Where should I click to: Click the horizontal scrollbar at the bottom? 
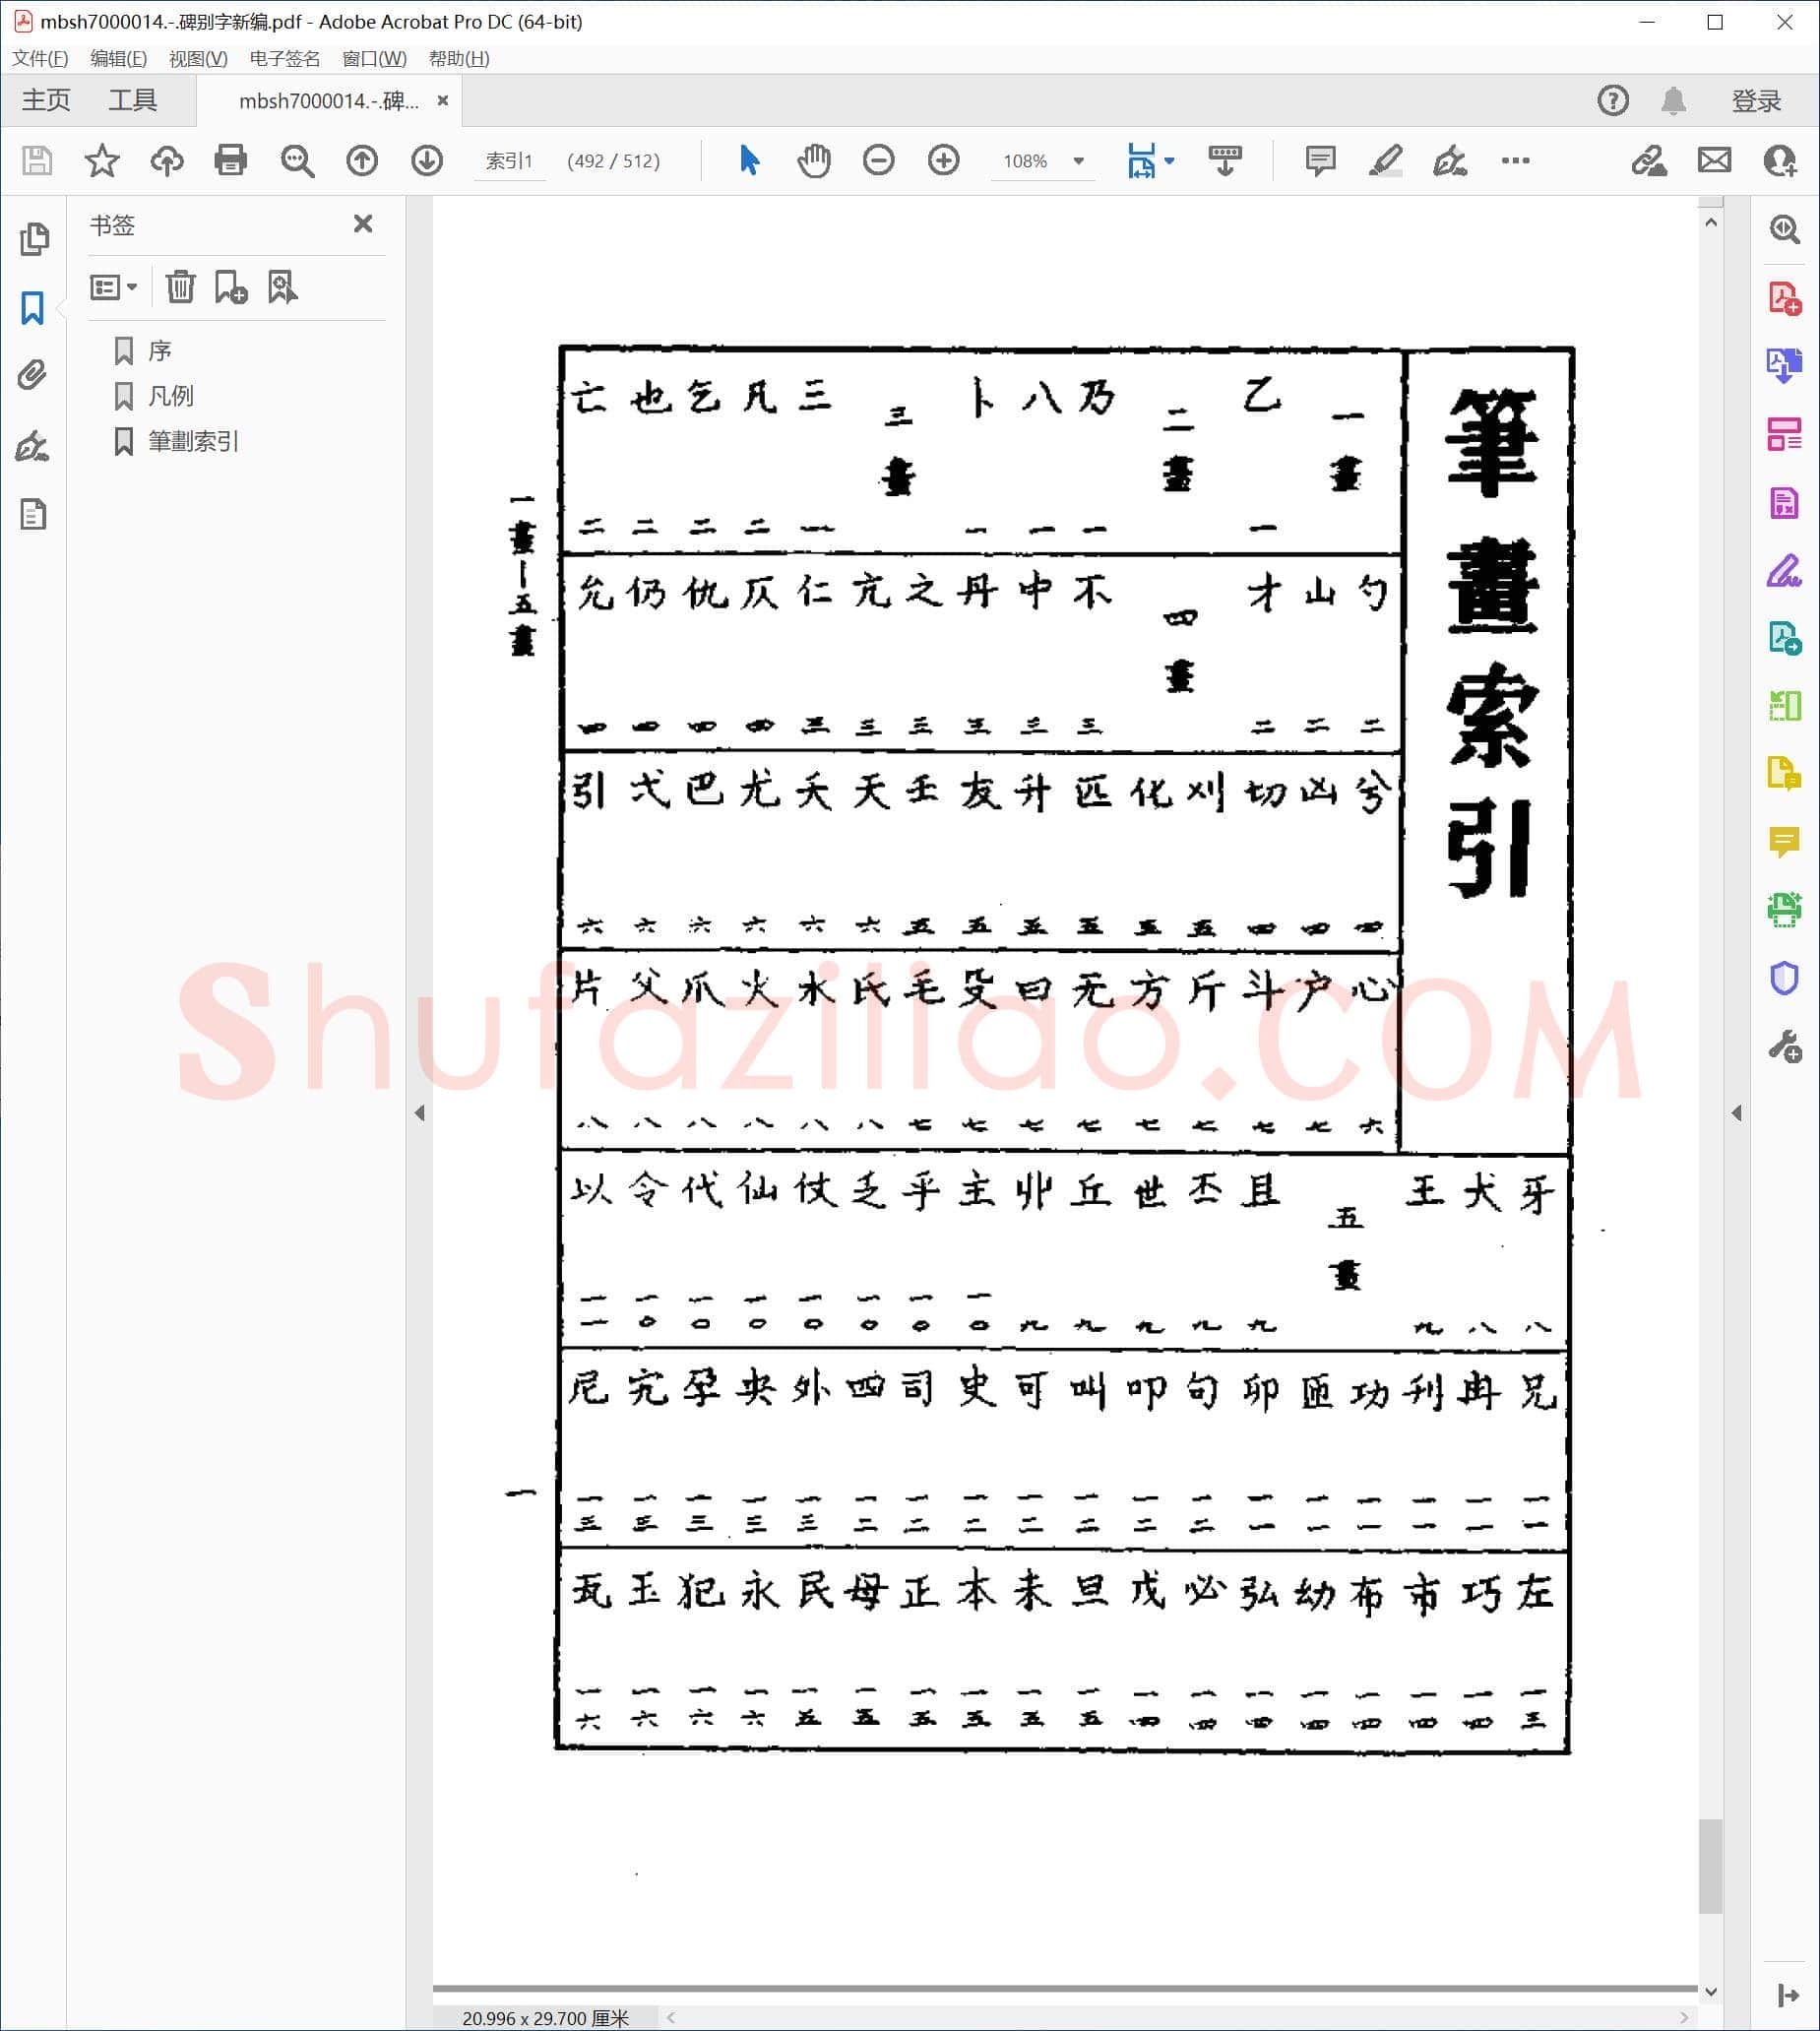pos(1177,2017)
